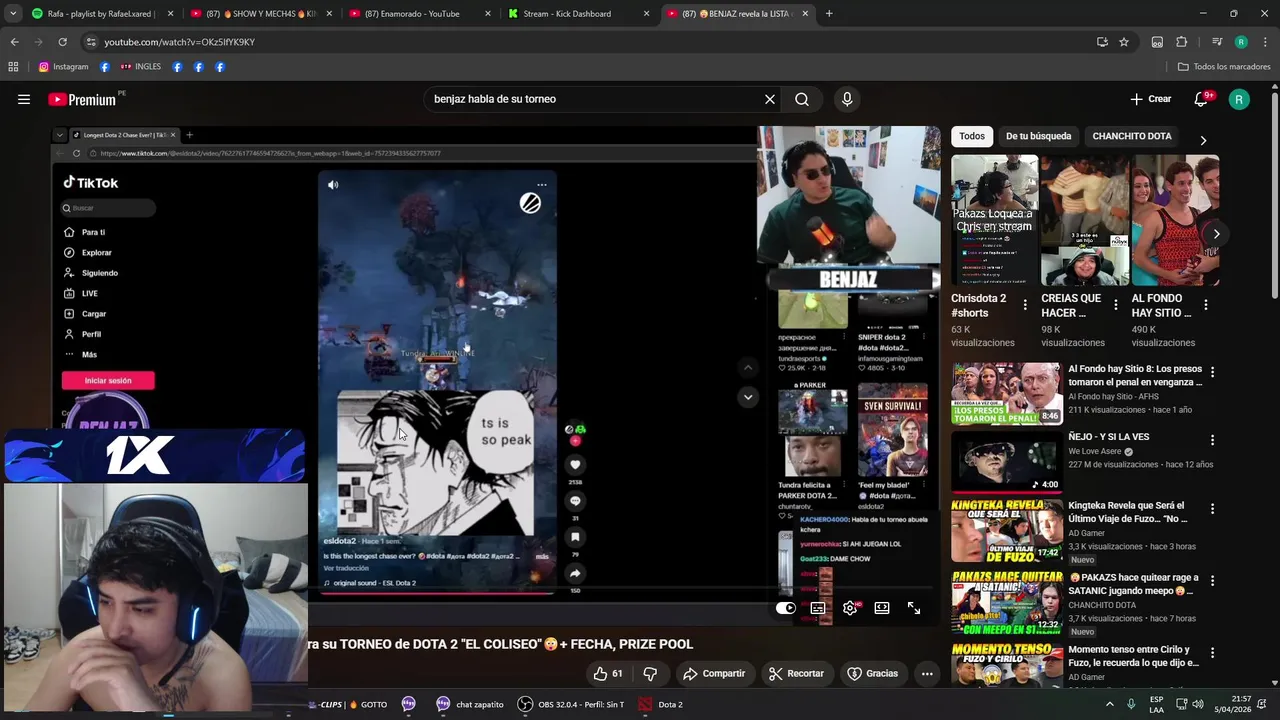
Task: Install the page as an app
Action: 1102,42
